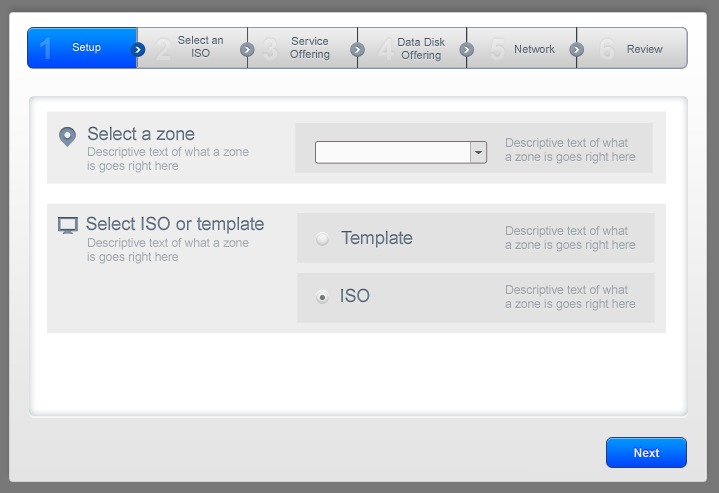Screen dimensions: 719x493
Task: Click the arrow icon after Select an ISO step
Action: click(247, 49)
